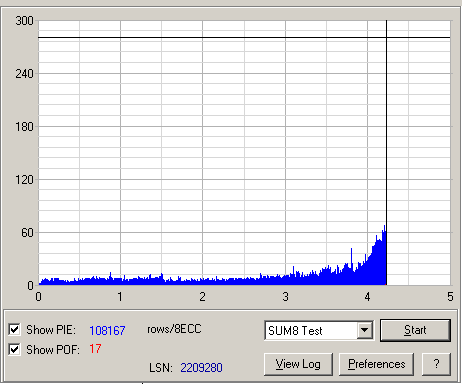
Task: Click the LSN value 2209280
Action: click(201, 368)
